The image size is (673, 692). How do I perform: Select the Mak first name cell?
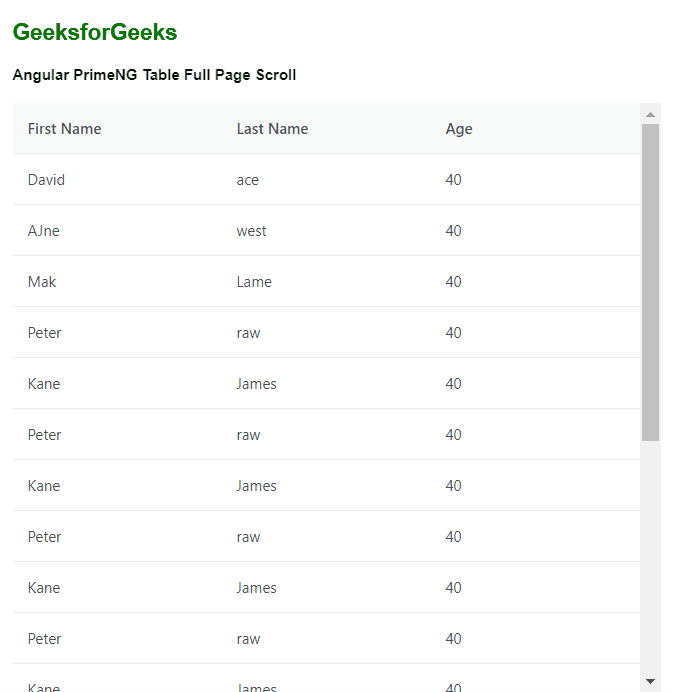[42, 282]
